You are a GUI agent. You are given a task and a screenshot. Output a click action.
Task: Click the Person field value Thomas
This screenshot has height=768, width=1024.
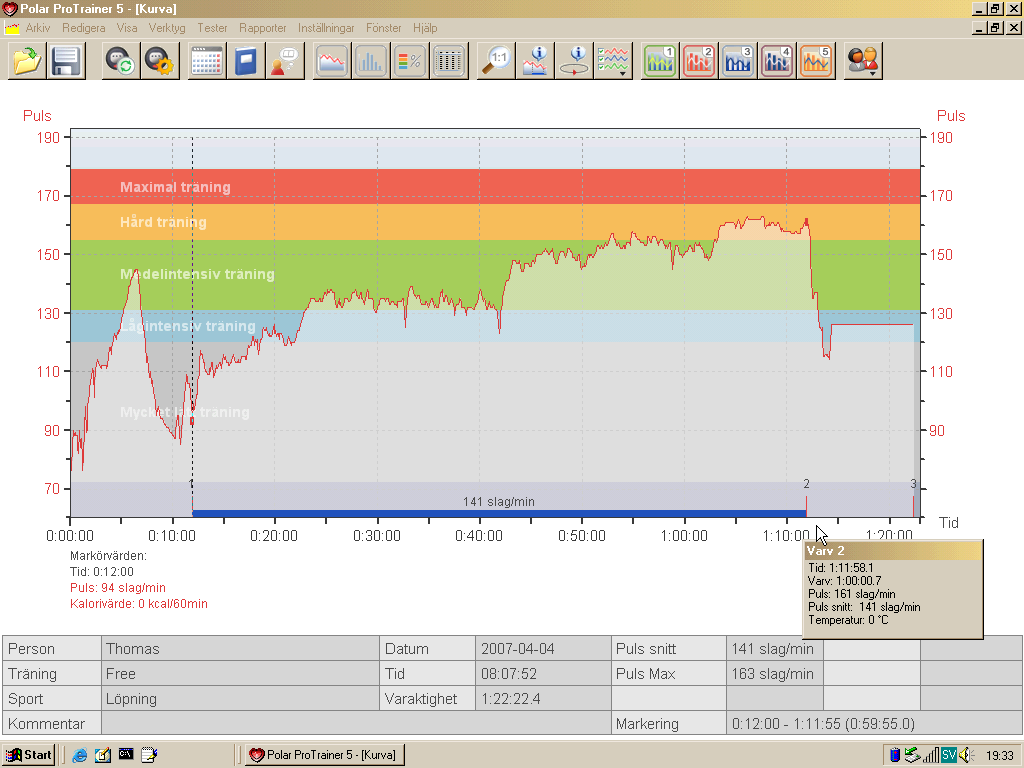(x=240, y=649)
